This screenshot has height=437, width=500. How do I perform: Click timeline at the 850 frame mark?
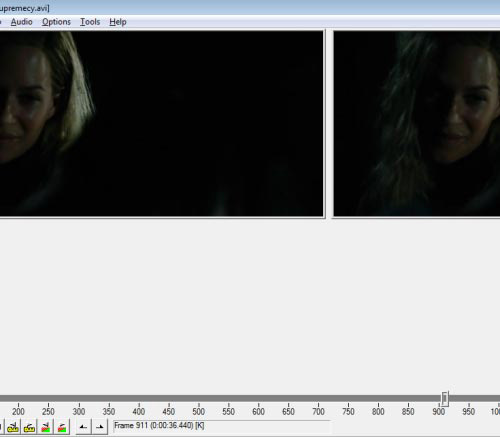408,398
